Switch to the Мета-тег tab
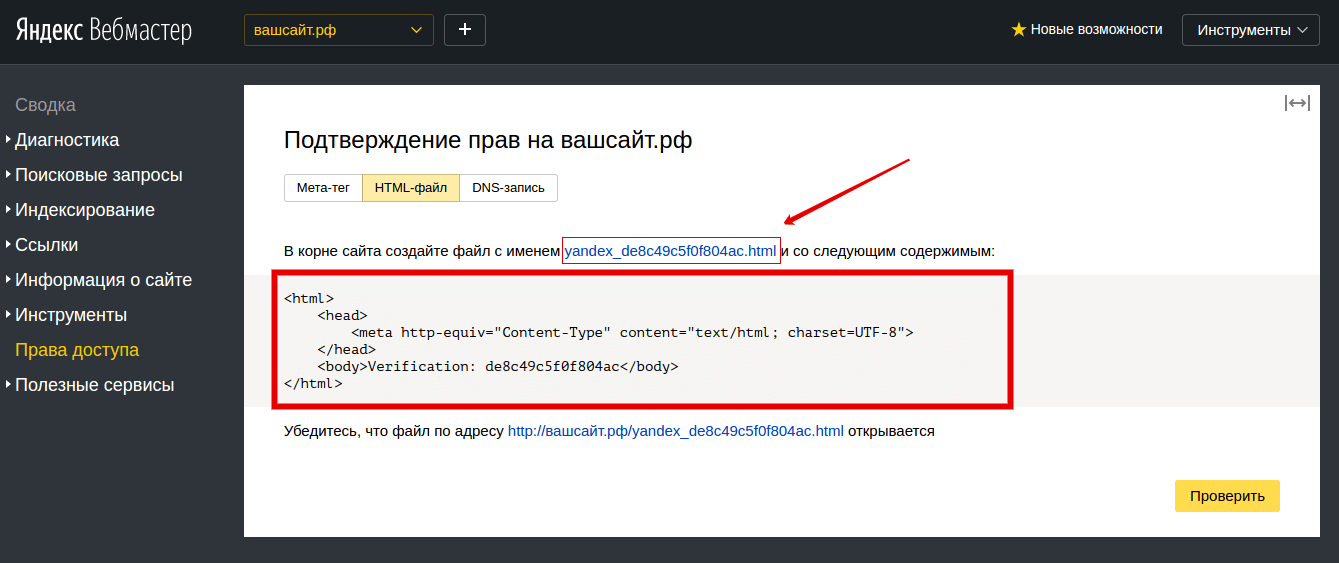Image resolution: width=1339 pixels, height=563 pixels. [x=323, y=188]
